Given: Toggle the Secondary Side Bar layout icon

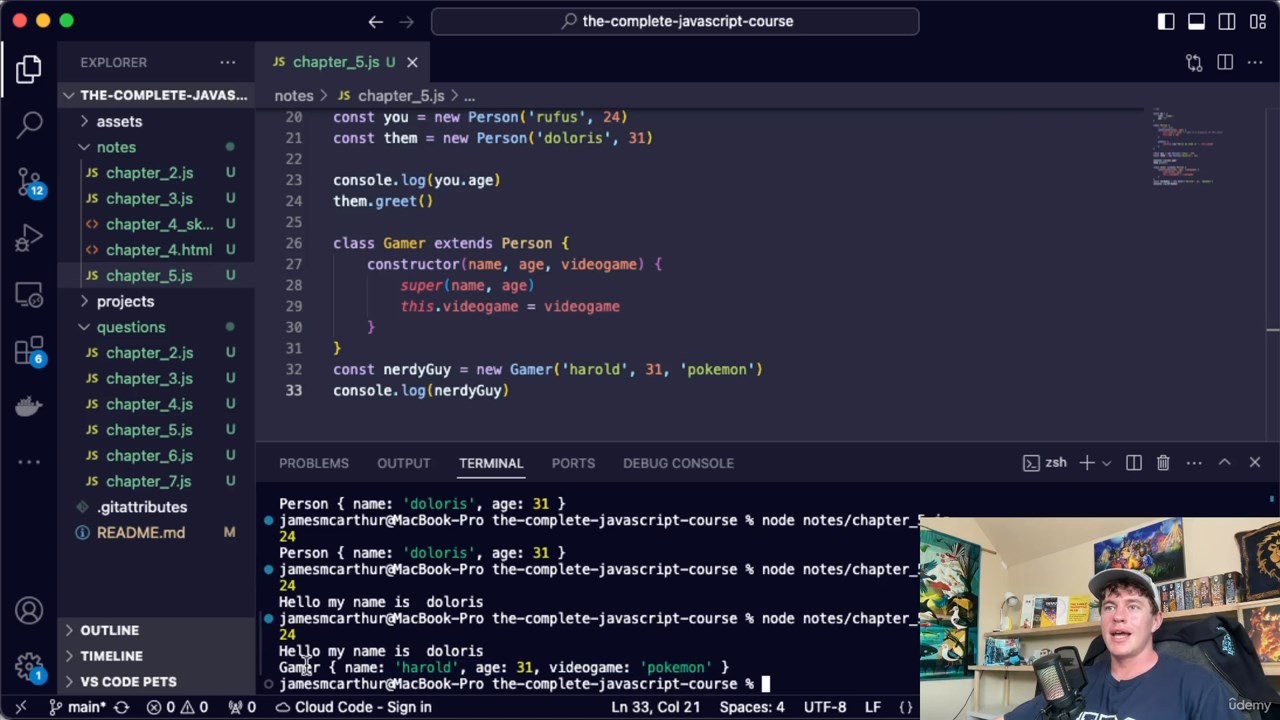Looking at the screenshot, I should (1227, 21).
